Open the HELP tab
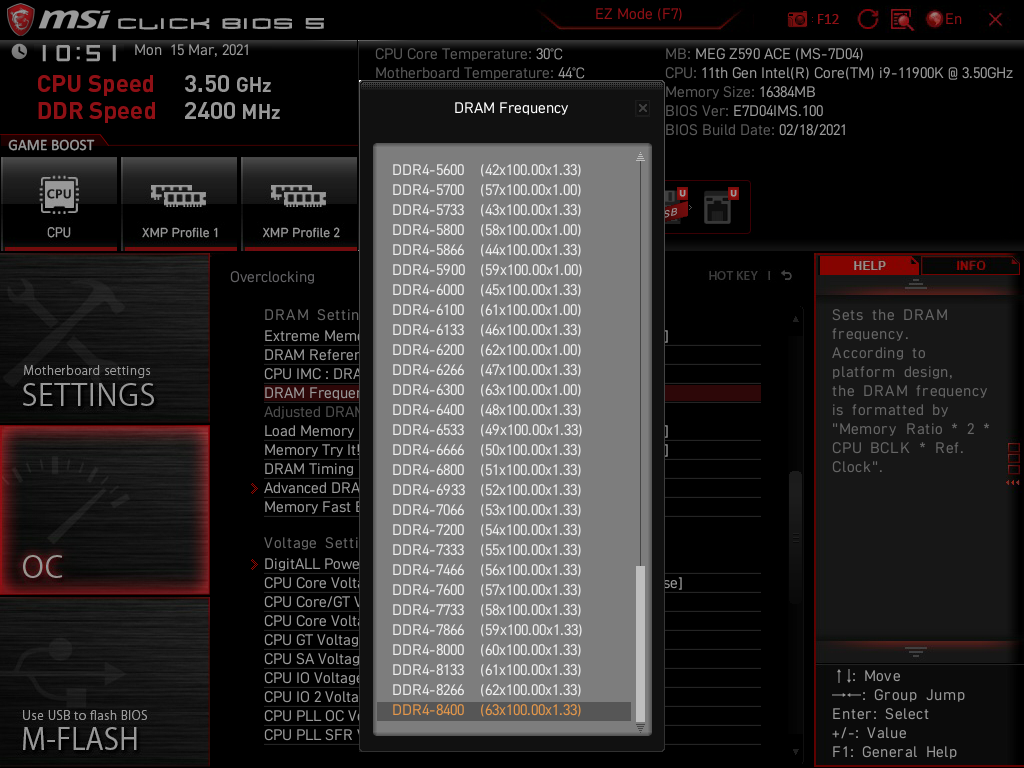 pos(869,265)
